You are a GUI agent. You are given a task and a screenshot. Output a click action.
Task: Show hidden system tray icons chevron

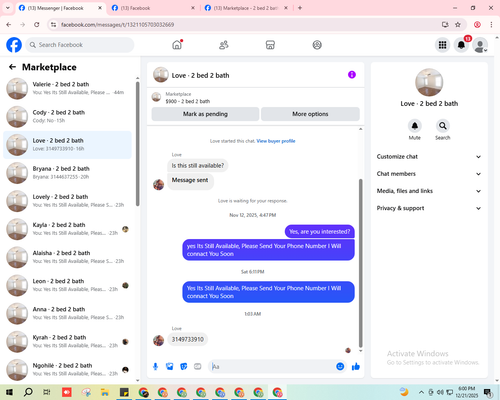(421, 392)
